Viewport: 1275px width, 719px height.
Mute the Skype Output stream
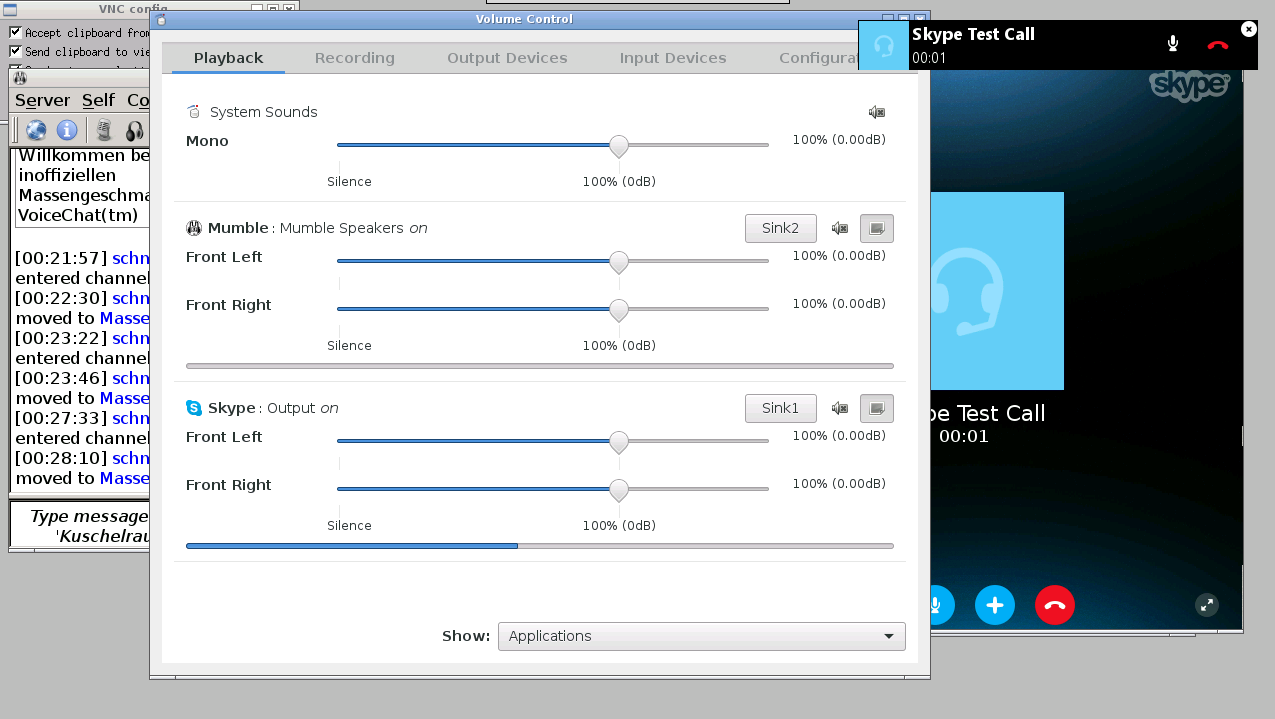tap(840, 408)
